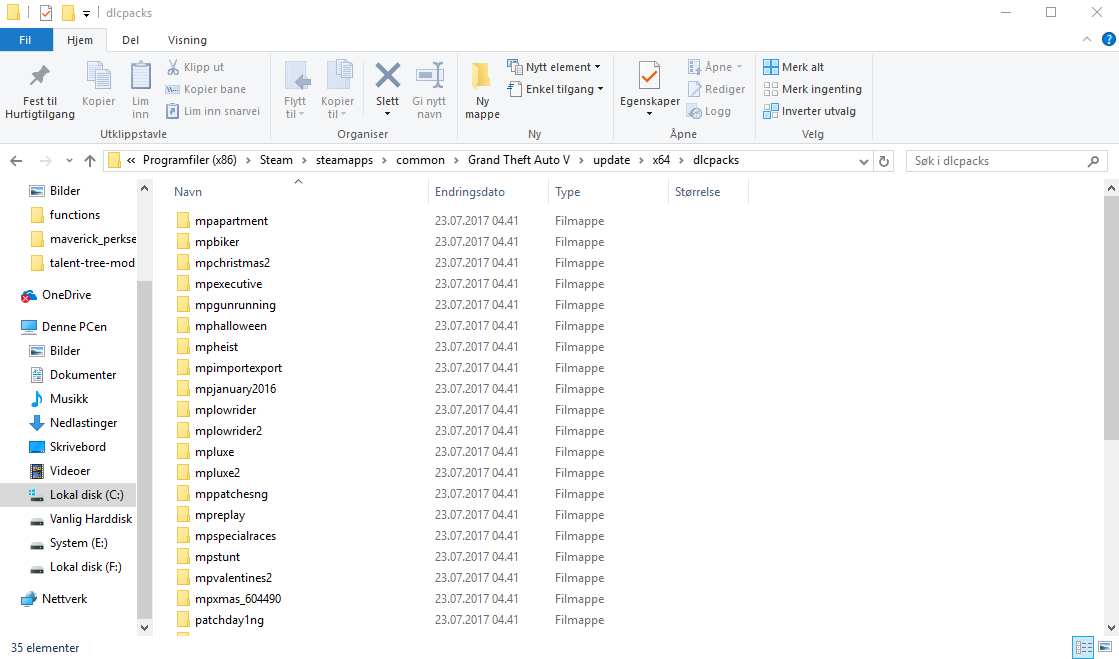The width and height of the screenshot is (1119, 659).
Task: Navigate to update breadcrumb
Action: [612, 161]
